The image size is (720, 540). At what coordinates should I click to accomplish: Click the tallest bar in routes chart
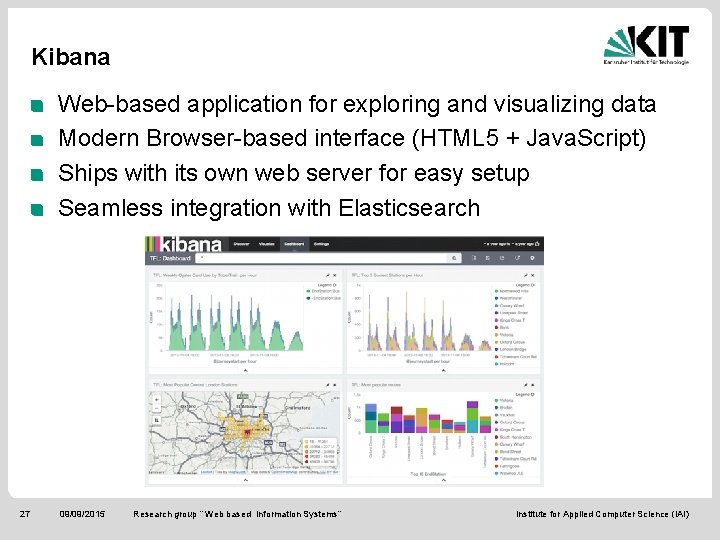pos(472,417)
